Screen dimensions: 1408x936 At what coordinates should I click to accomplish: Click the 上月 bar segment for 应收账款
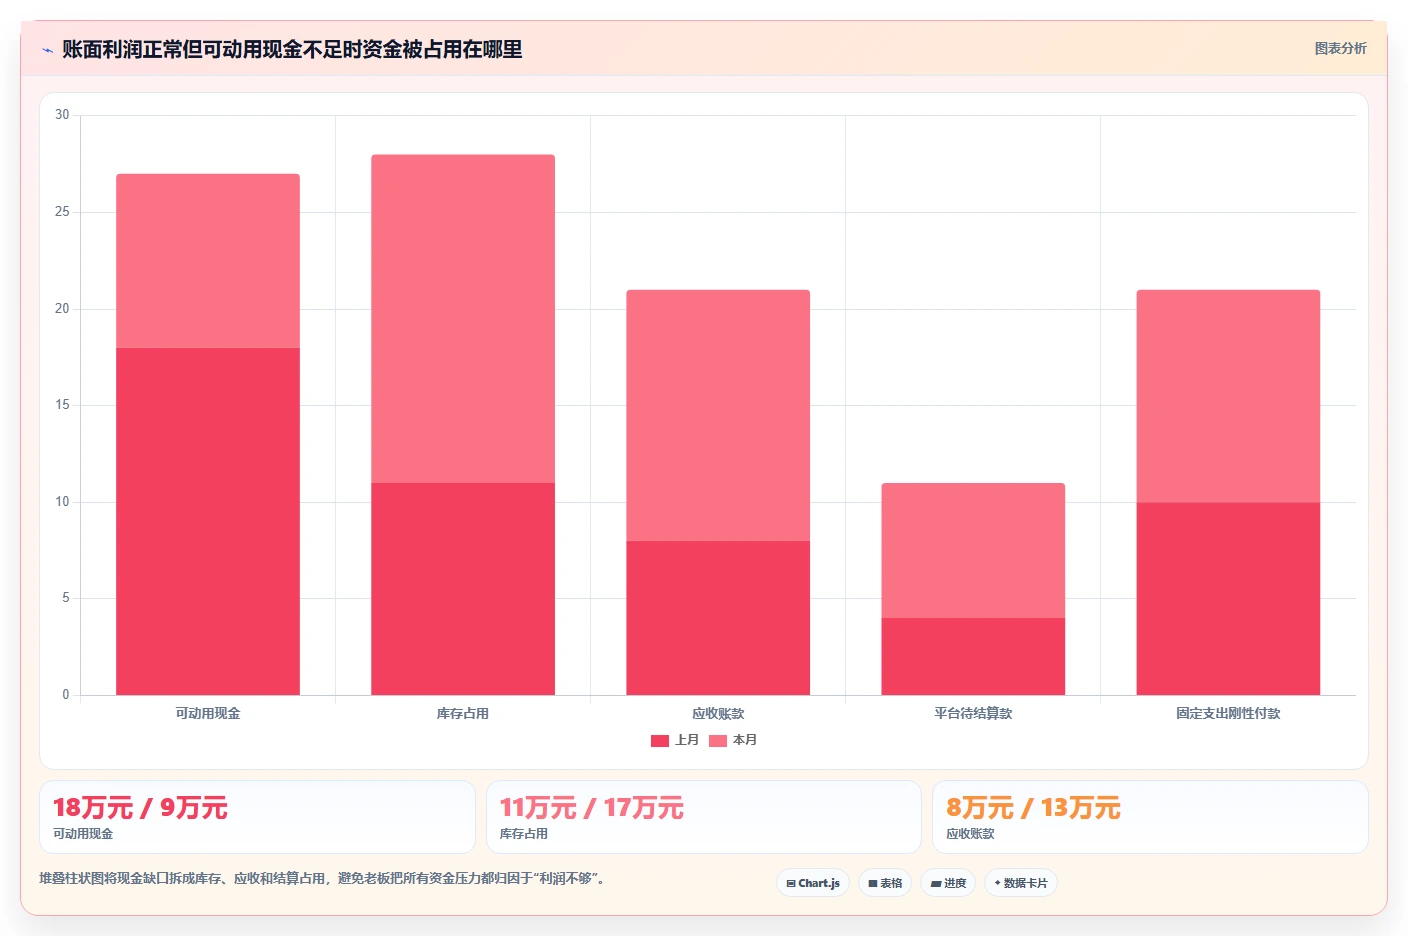pyautogui.click(x=718, y=618)
